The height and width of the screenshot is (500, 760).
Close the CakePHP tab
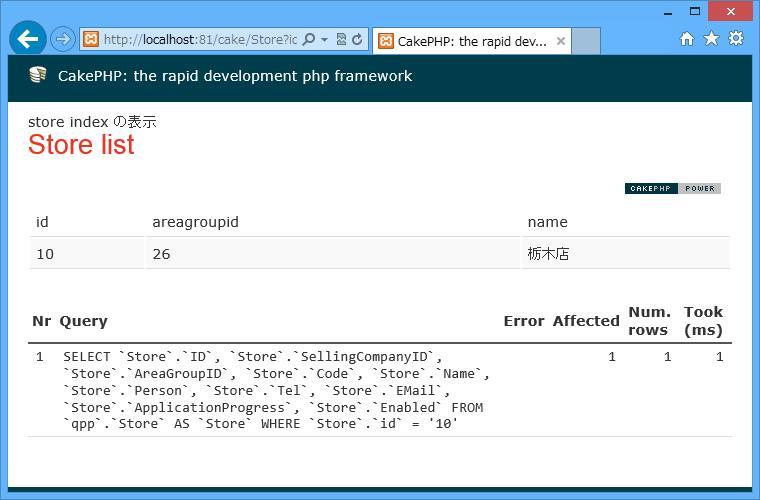coord(561,41)
